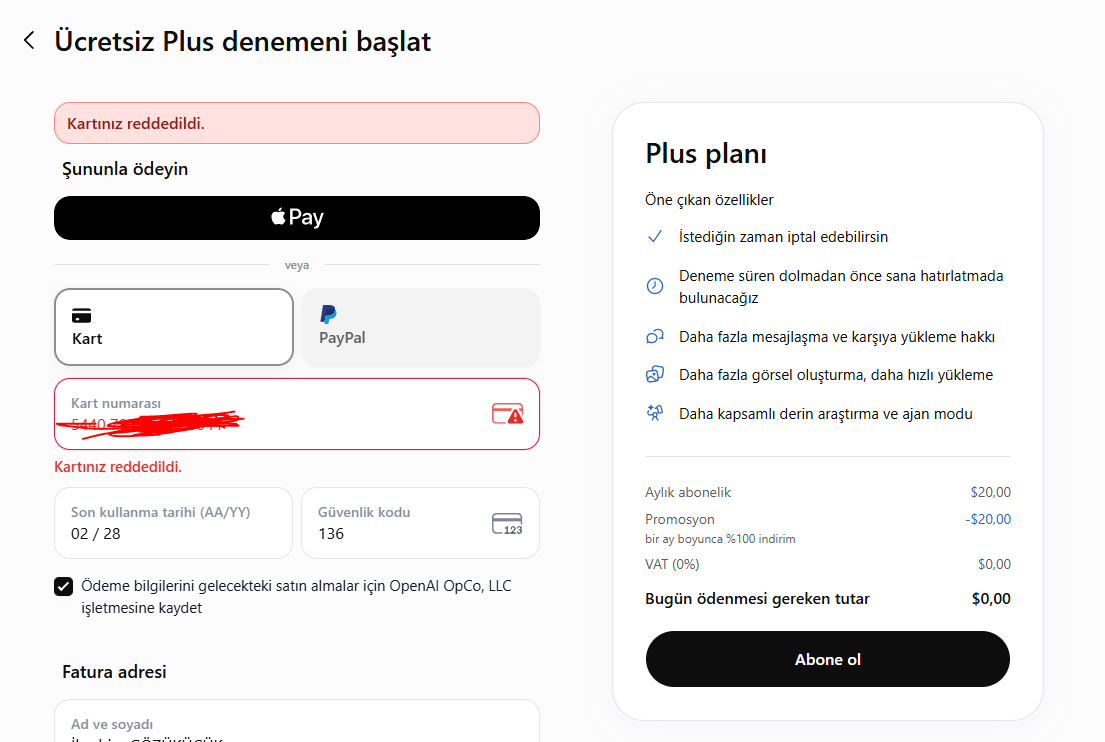Screen dimensions: 1105x742
Task: Click the deep research agent icon
Action: (655, 413)
